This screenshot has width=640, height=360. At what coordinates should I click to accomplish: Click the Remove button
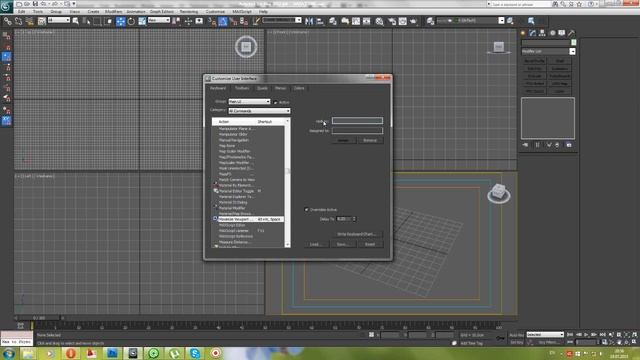(x=370, y=140)
